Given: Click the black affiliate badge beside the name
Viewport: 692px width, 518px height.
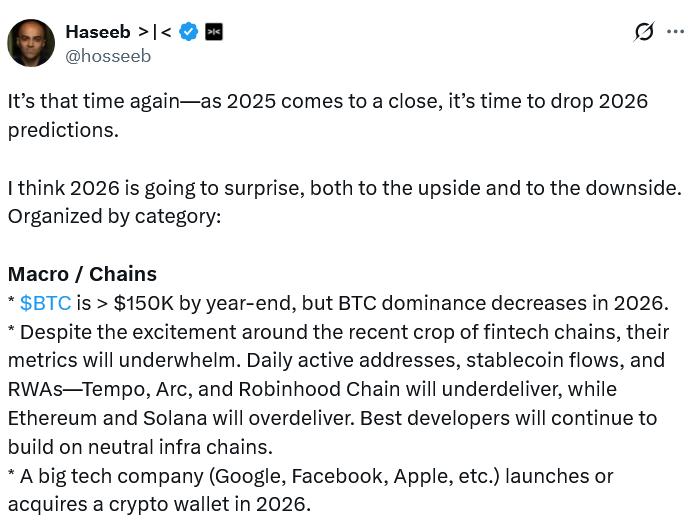Looking at the screenshot, I should click(213, 32).
